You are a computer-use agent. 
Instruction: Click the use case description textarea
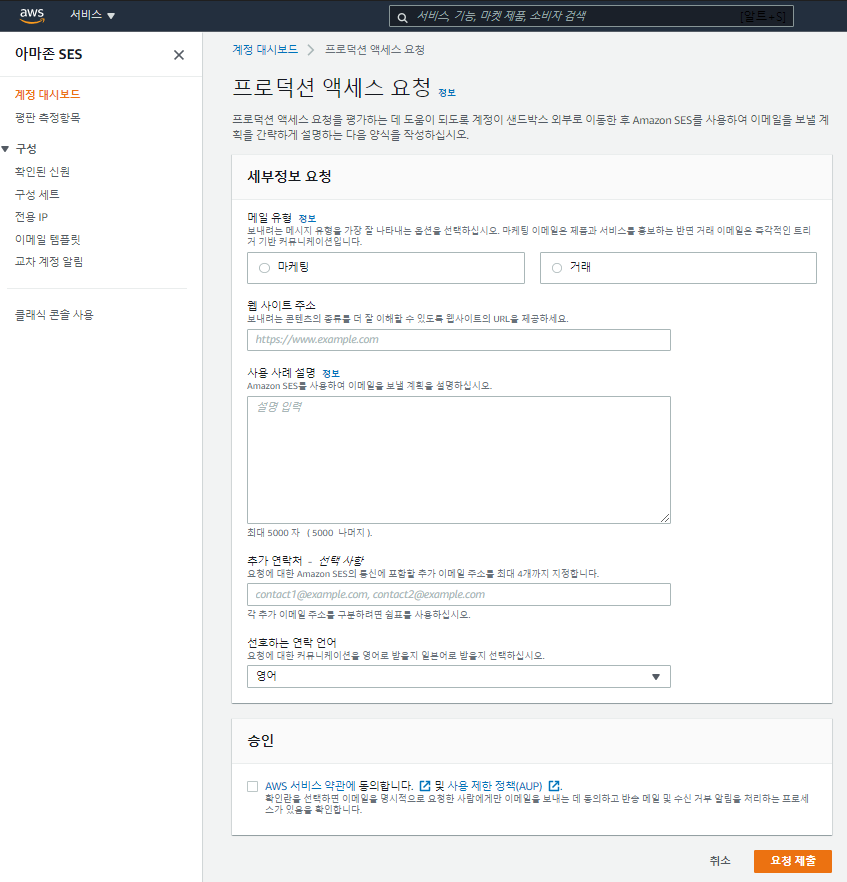pyautogui.click(x=459, y=460)
